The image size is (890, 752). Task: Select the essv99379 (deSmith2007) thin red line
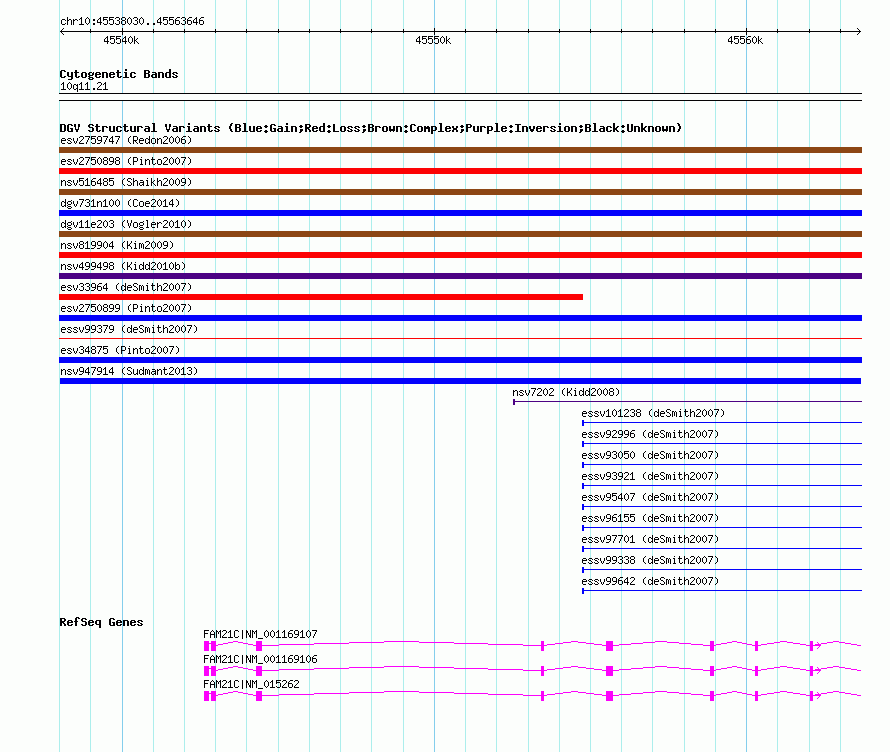tap(460, 339)
